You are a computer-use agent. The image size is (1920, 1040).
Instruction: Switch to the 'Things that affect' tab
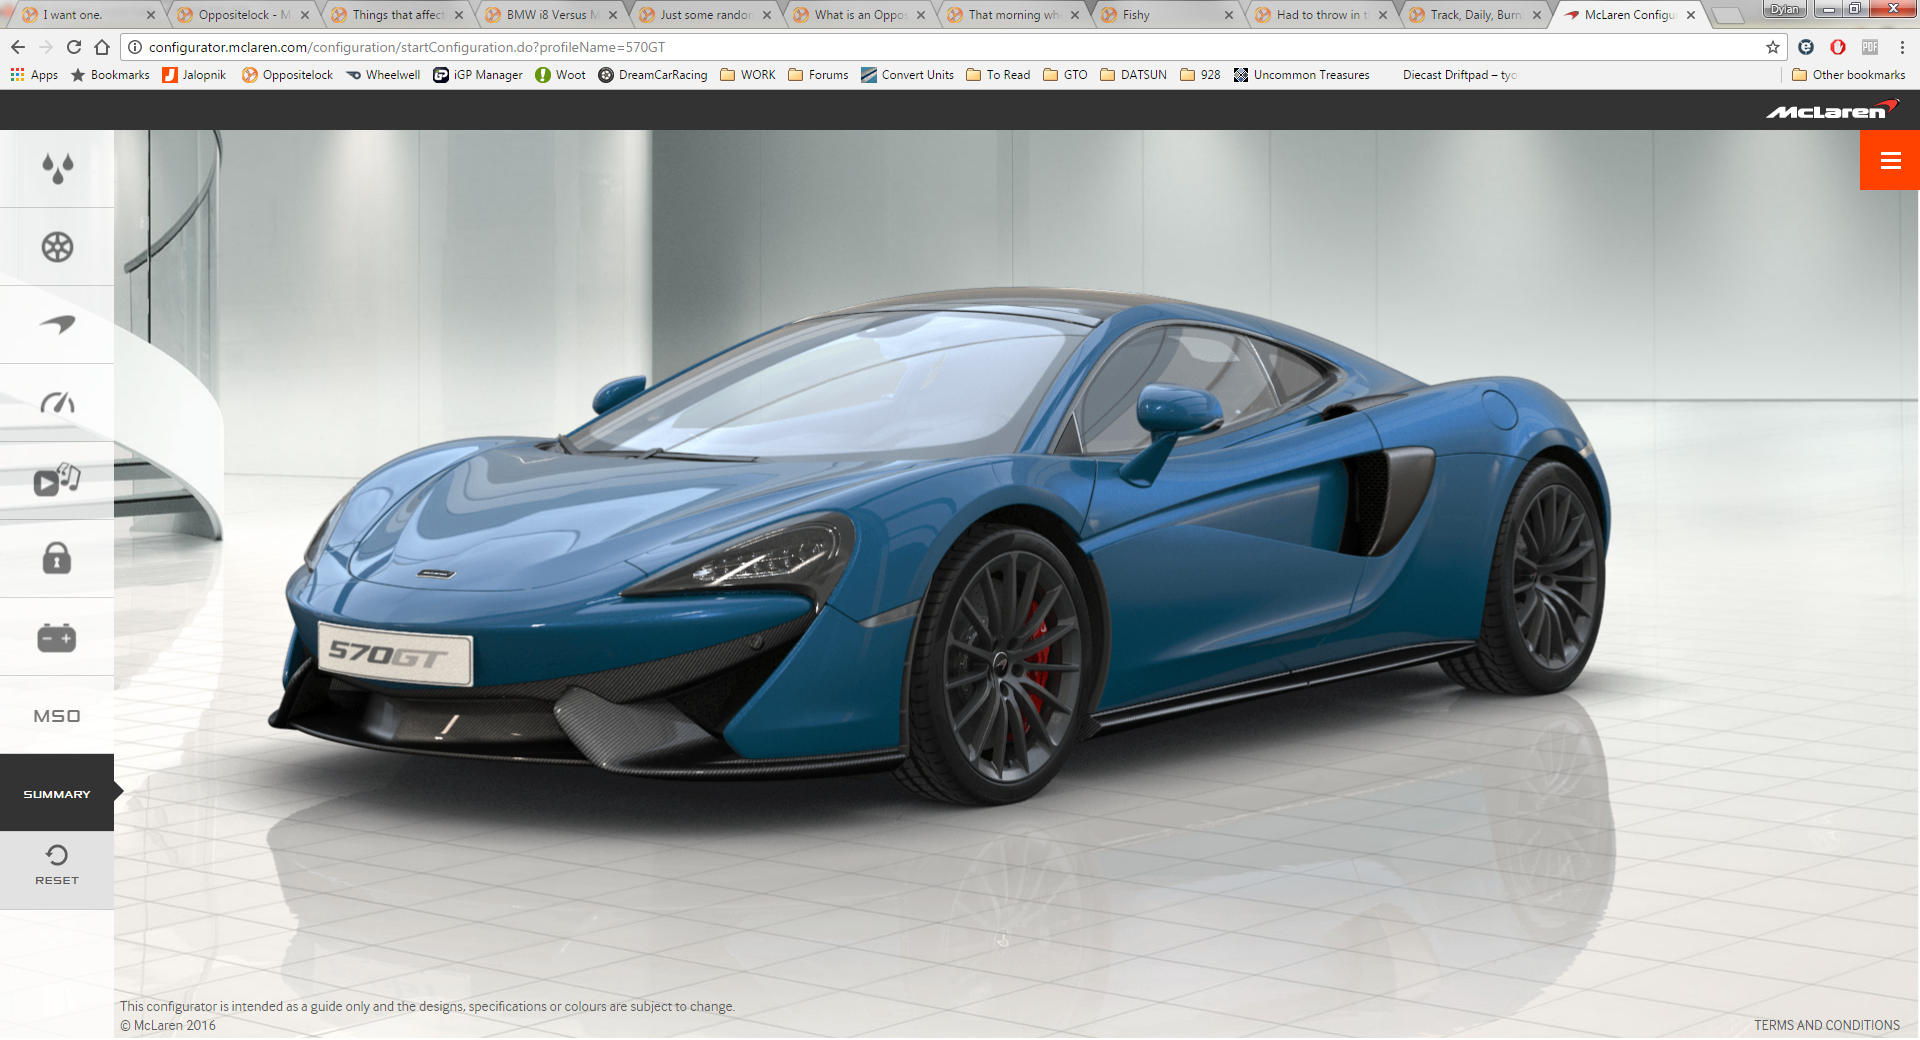click(x=398, y=15)
